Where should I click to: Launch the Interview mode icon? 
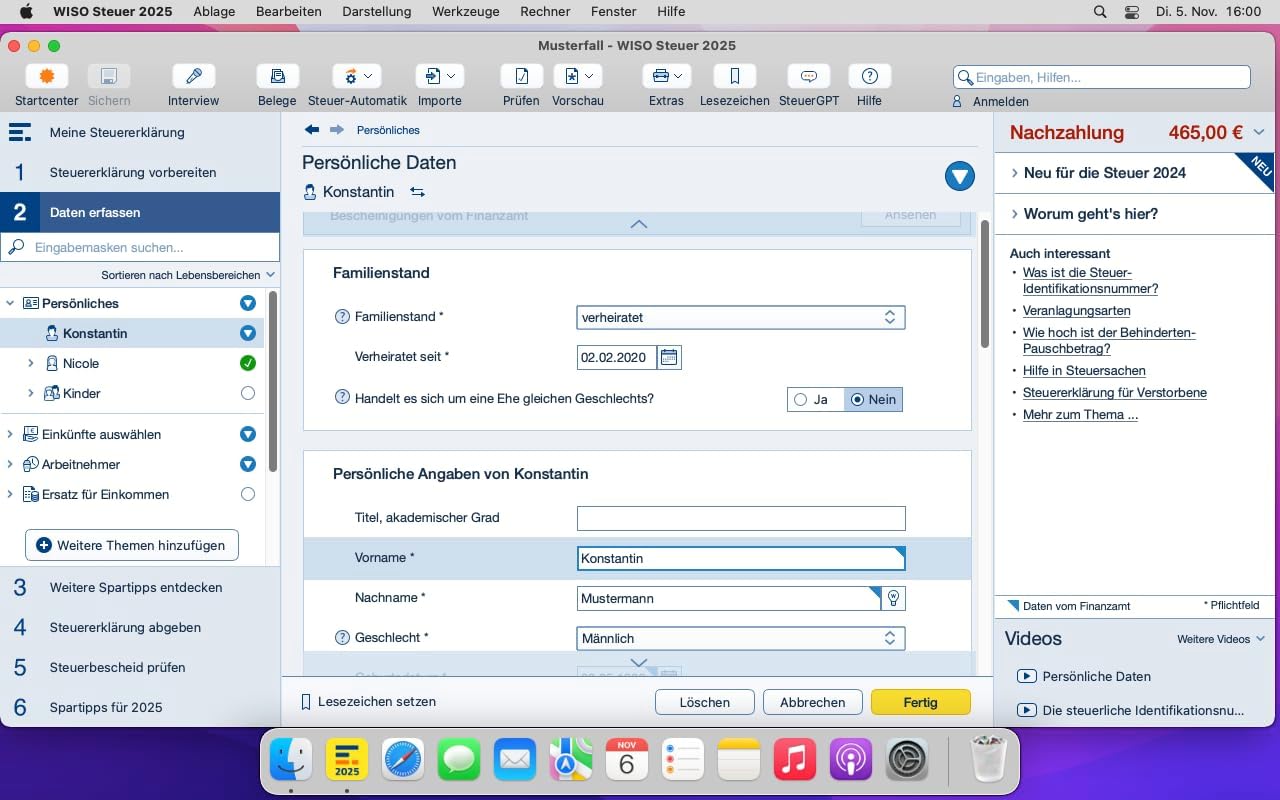click(194, 77)
